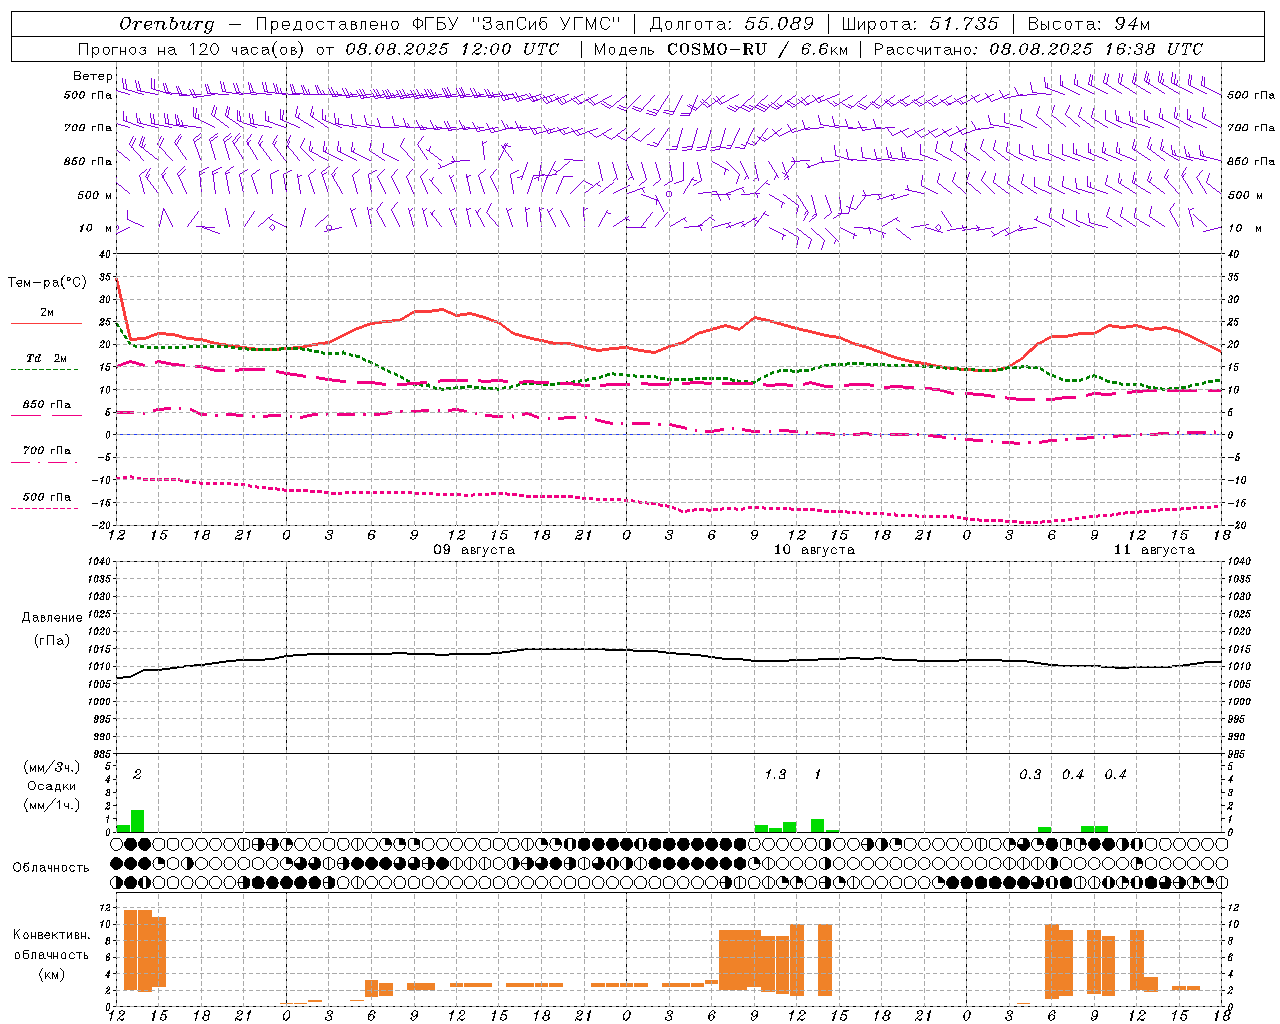Click the 'Ветер' wind panel heading
The height and width of the screenshot is (1024, 1280).
point(92,76)
